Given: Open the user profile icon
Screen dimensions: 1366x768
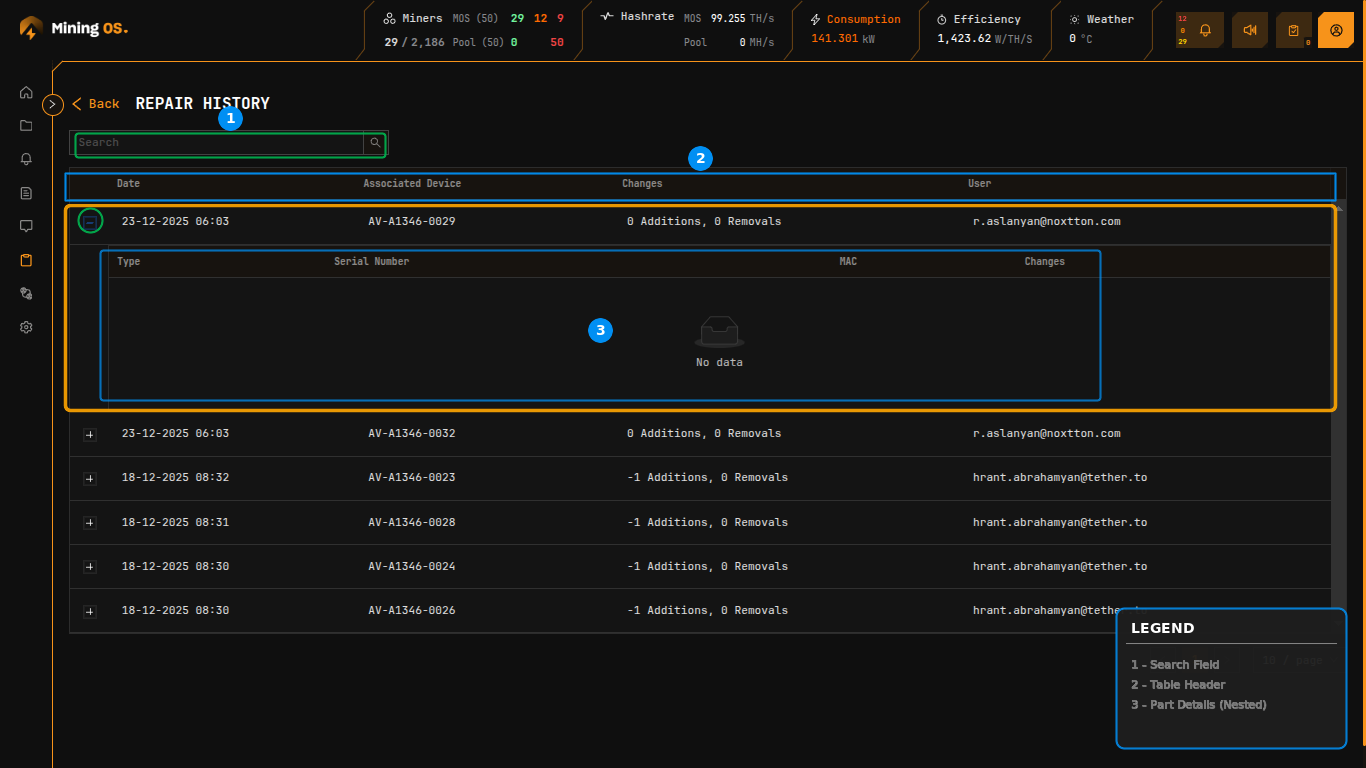Looking at the screenshot, I should tap(1336, 30).
